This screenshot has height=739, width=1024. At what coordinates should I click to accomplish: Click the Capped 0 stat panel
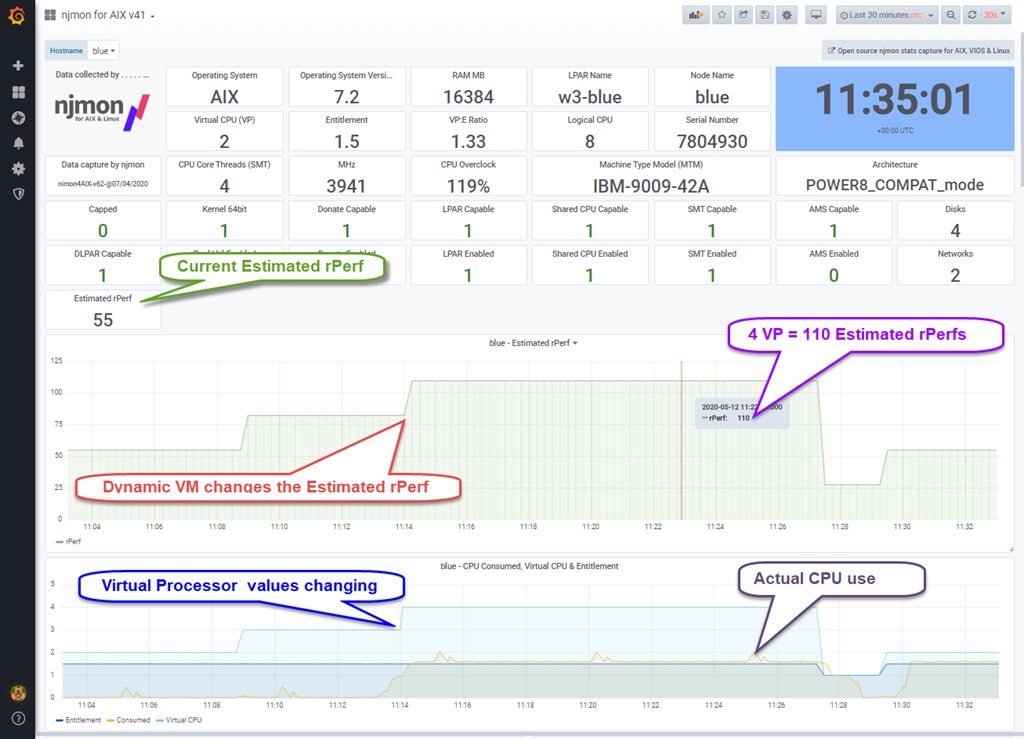tap(103, 220)
